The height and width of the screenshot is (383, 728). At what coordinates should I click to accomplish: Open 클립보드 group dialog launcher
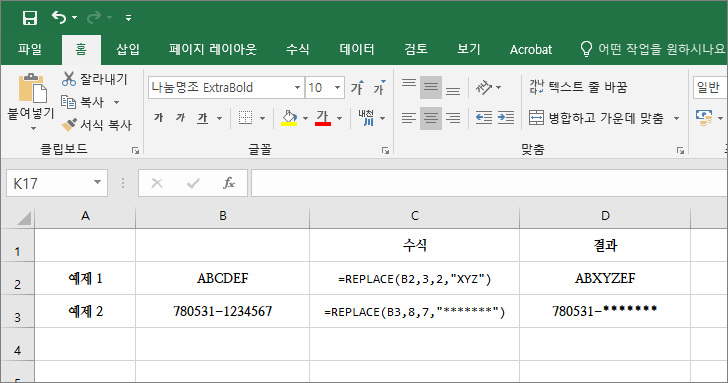click(135, 150)
